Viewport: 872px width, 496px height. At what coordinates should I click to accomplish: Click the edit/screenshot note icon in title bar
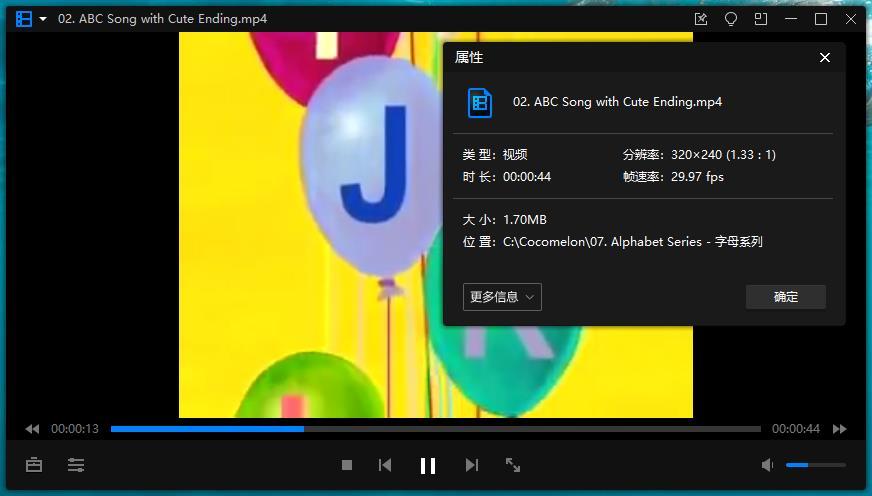tap(701, 19)
